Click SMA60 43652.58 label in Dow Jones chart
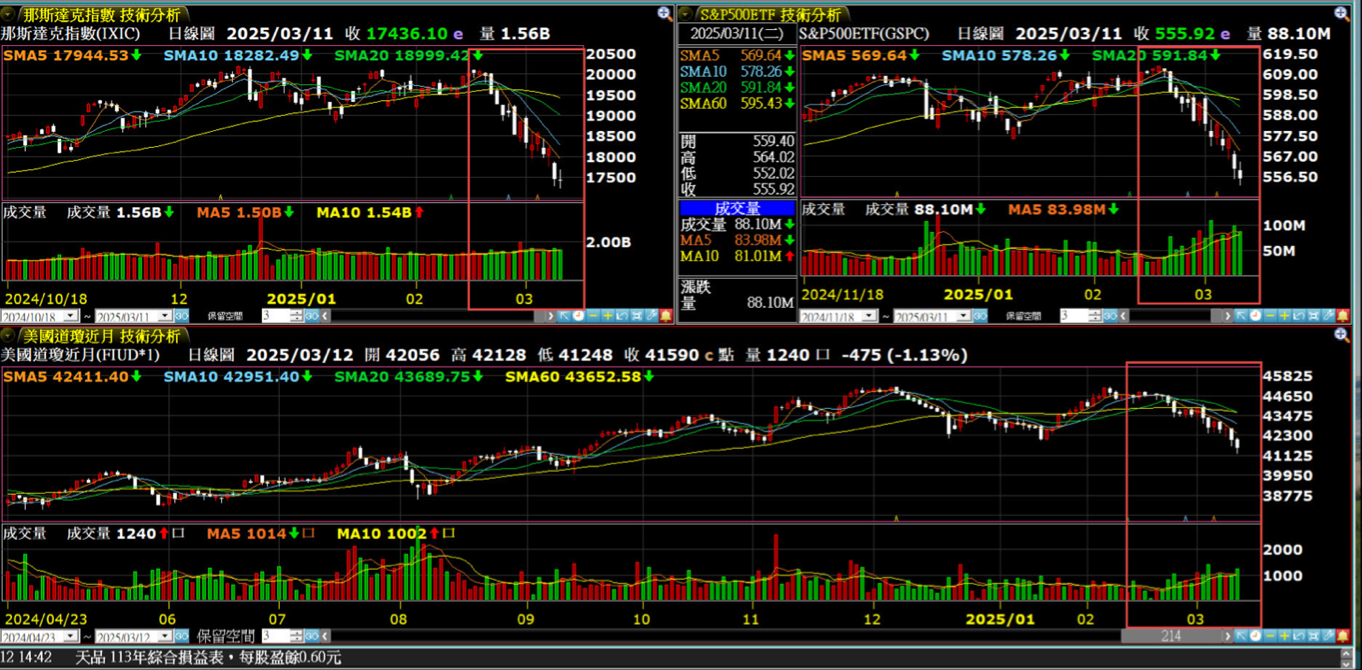This screenshot has height=670, width=1362. click(580, 376)
